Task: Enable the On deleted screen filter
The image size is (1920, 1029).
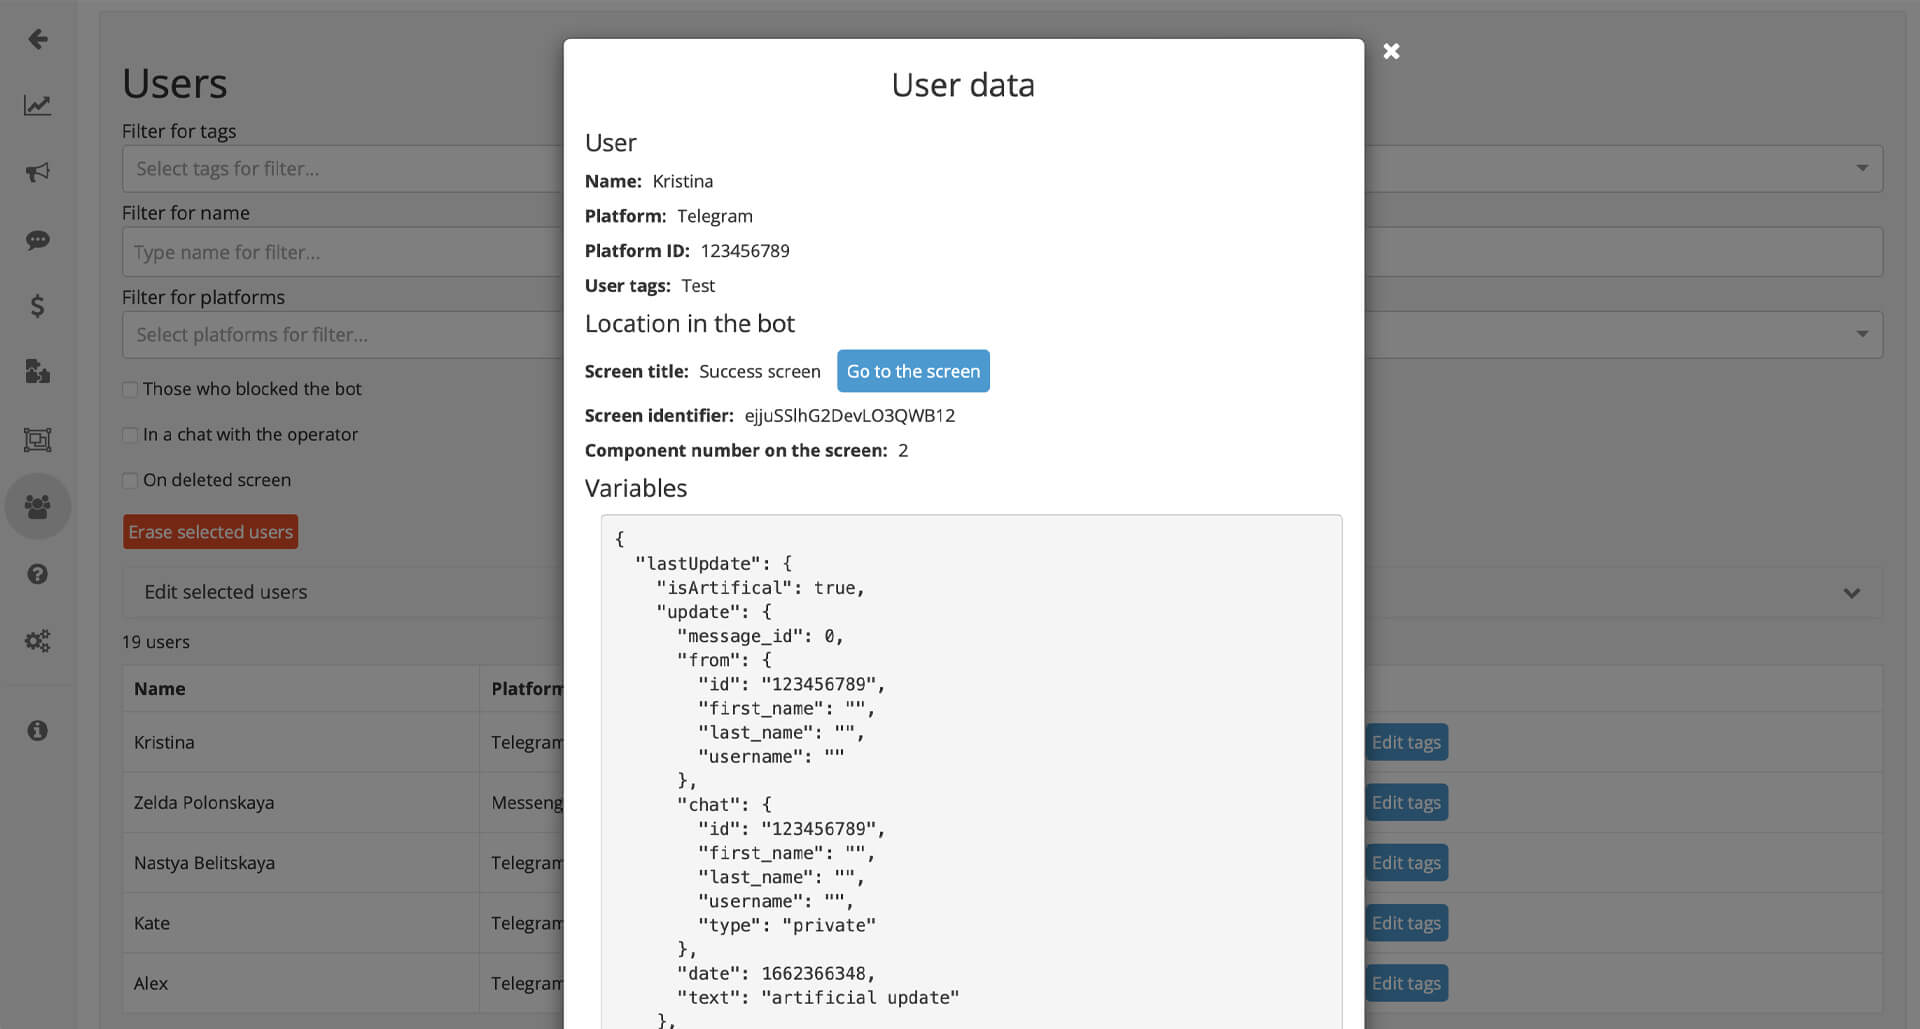Action: [x=130, y=480]
